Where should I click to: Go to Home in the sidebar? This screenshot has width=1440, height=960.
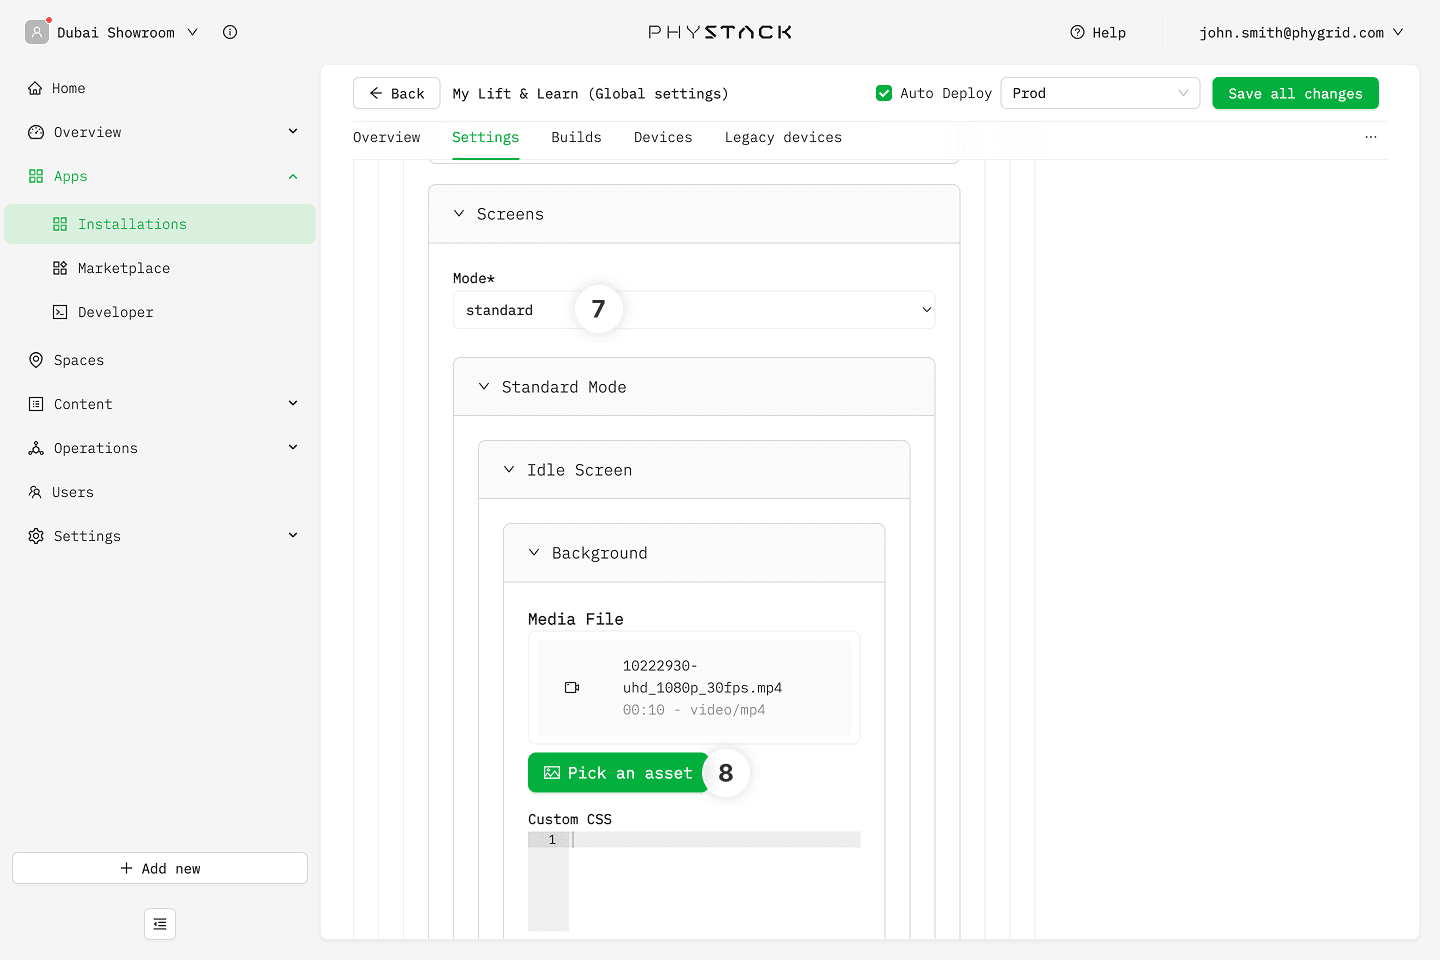(160, 88)
